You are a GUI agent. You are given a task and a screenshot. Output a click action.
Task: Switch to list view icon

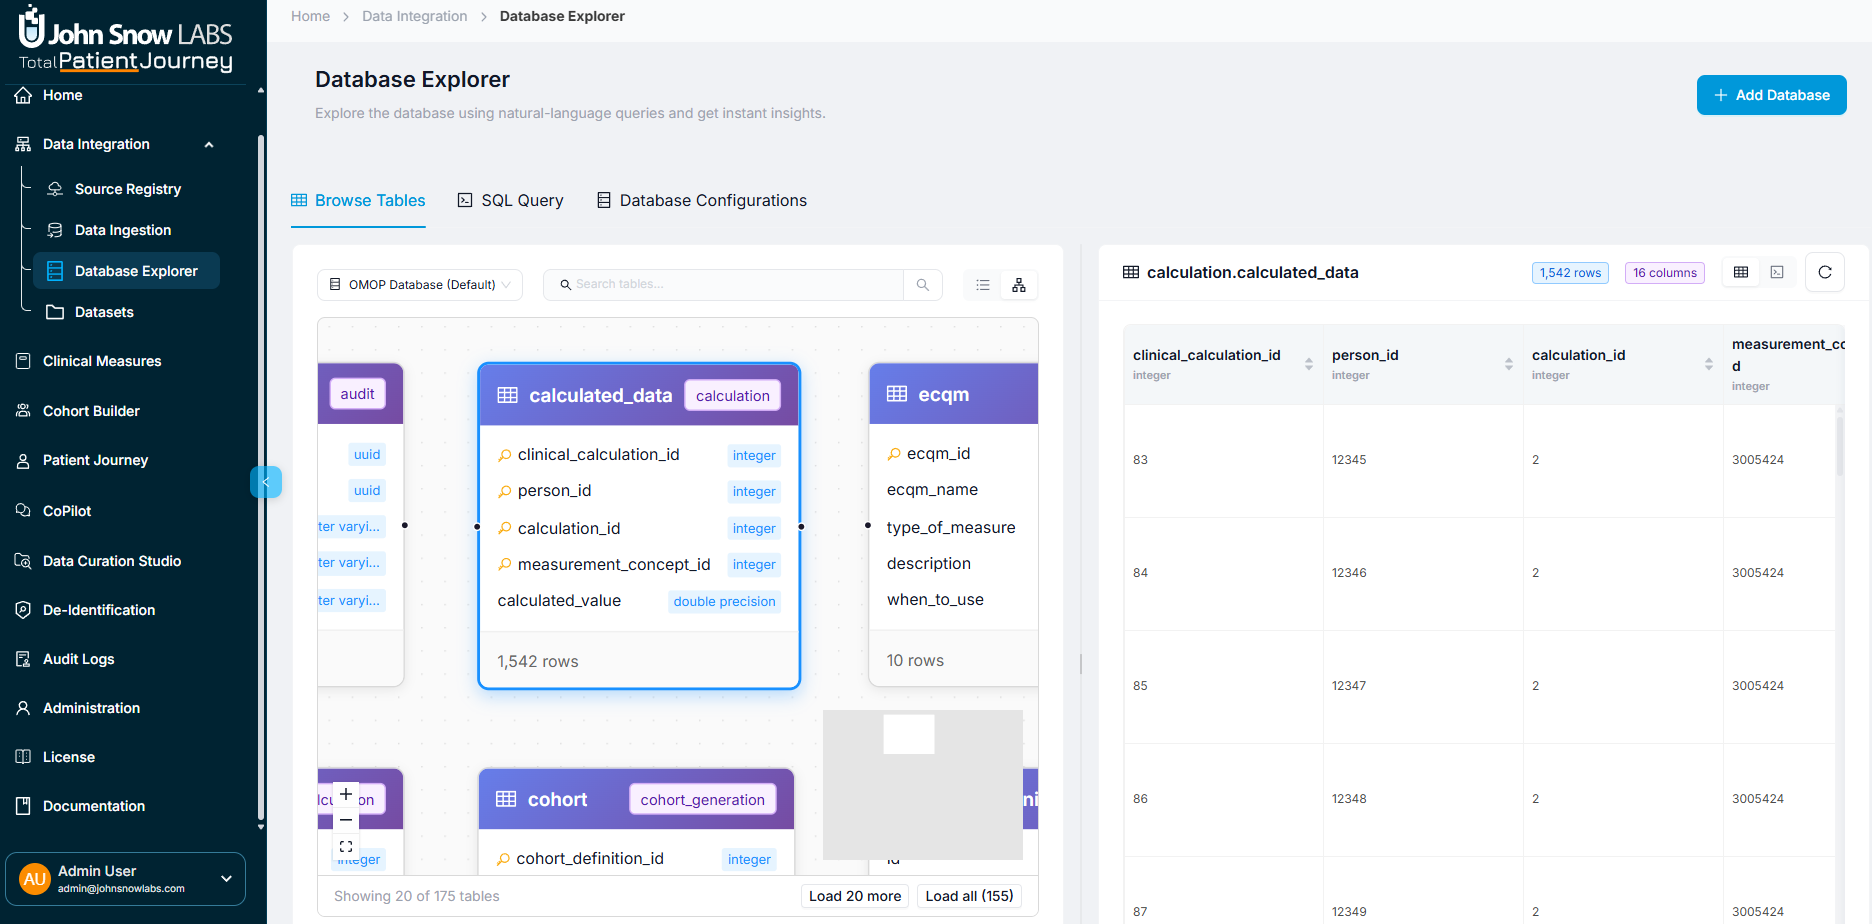click(983, 285)
